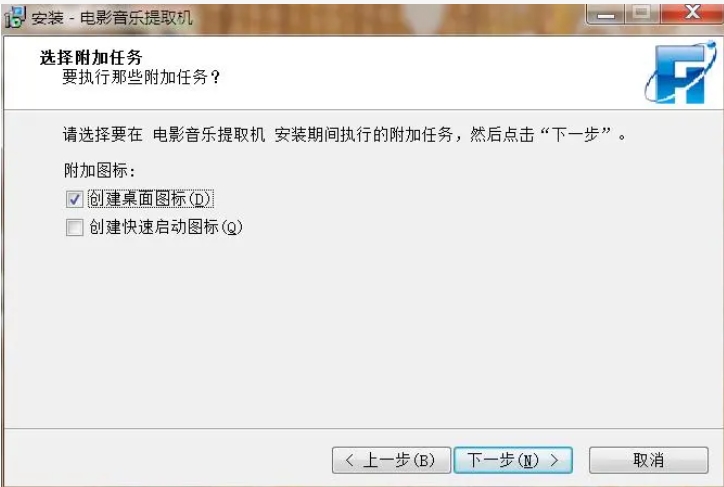Click the instruction text mentioning 下一步
The image size is (724, 487).
tap(344, 135)
